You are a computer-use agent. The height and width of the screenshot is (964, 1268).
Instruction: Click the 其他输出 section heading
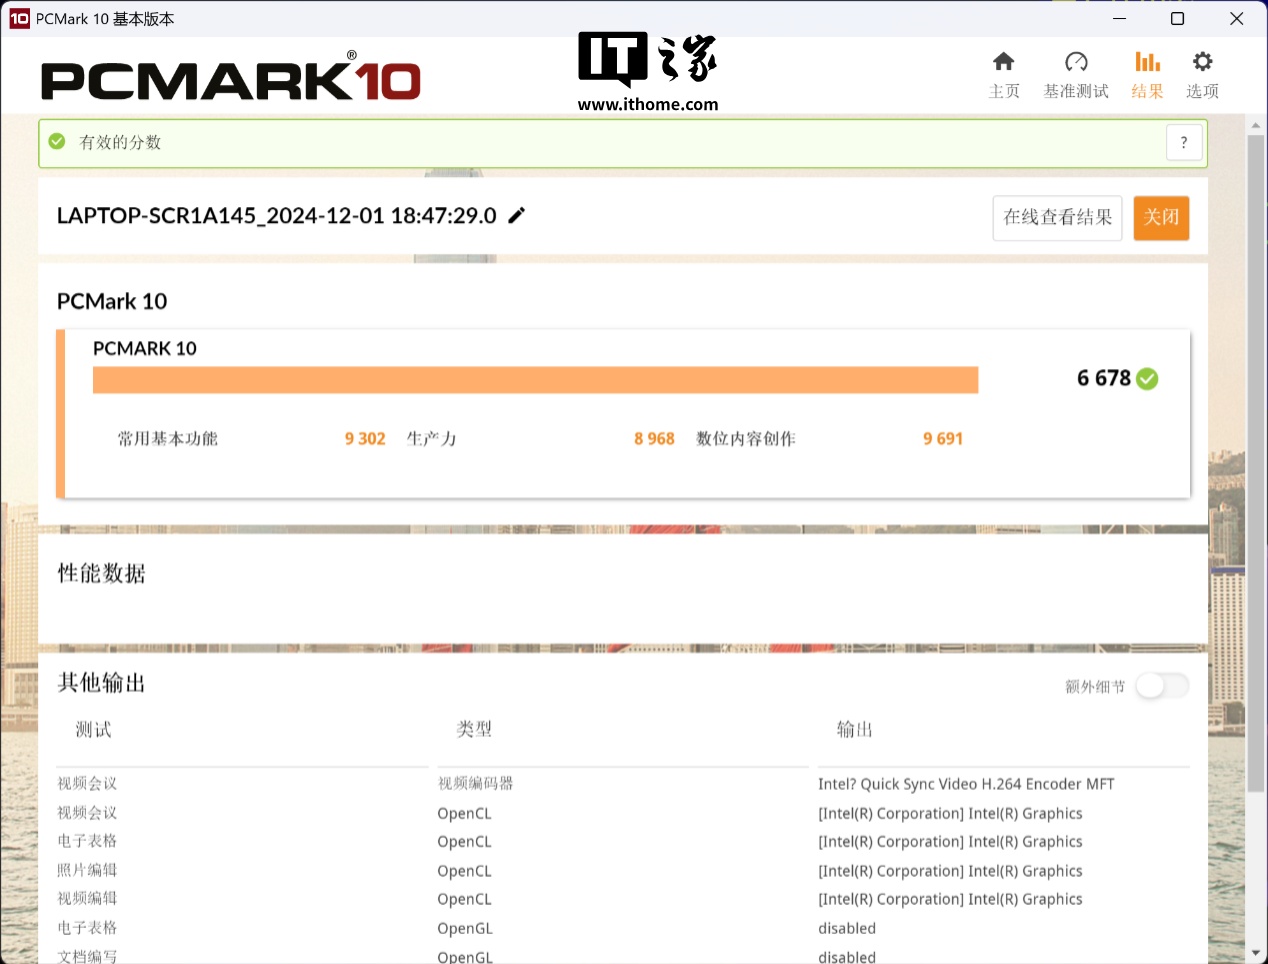101,683
